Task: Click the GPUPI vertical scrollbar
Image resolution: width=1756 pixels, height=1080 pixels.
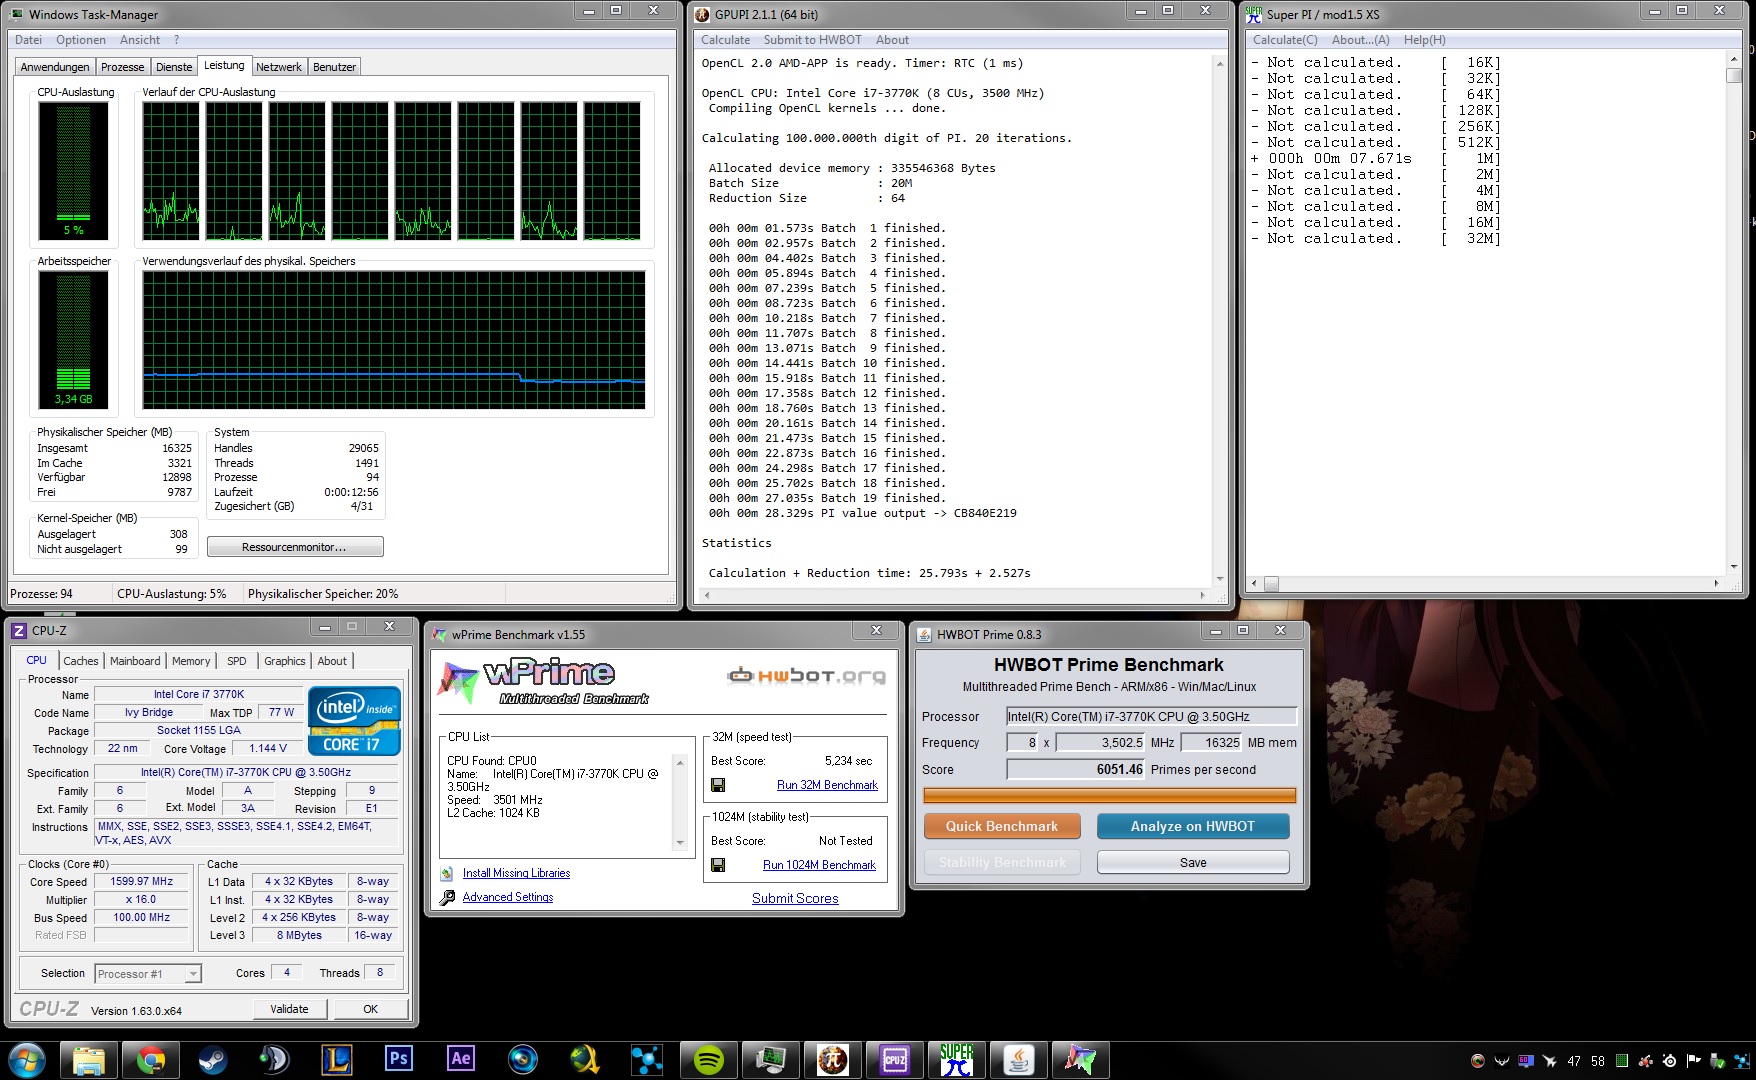Action: (1219, 321)
